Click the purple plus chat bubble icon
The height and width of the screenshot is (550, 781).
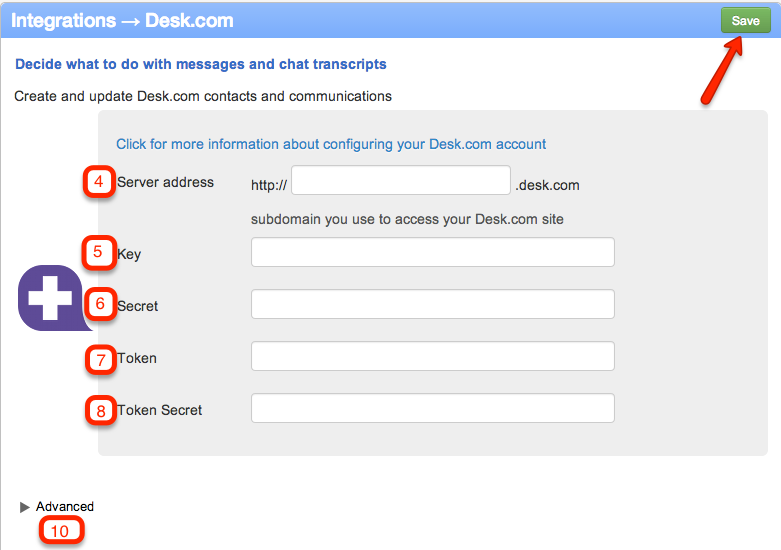point(53,298)
